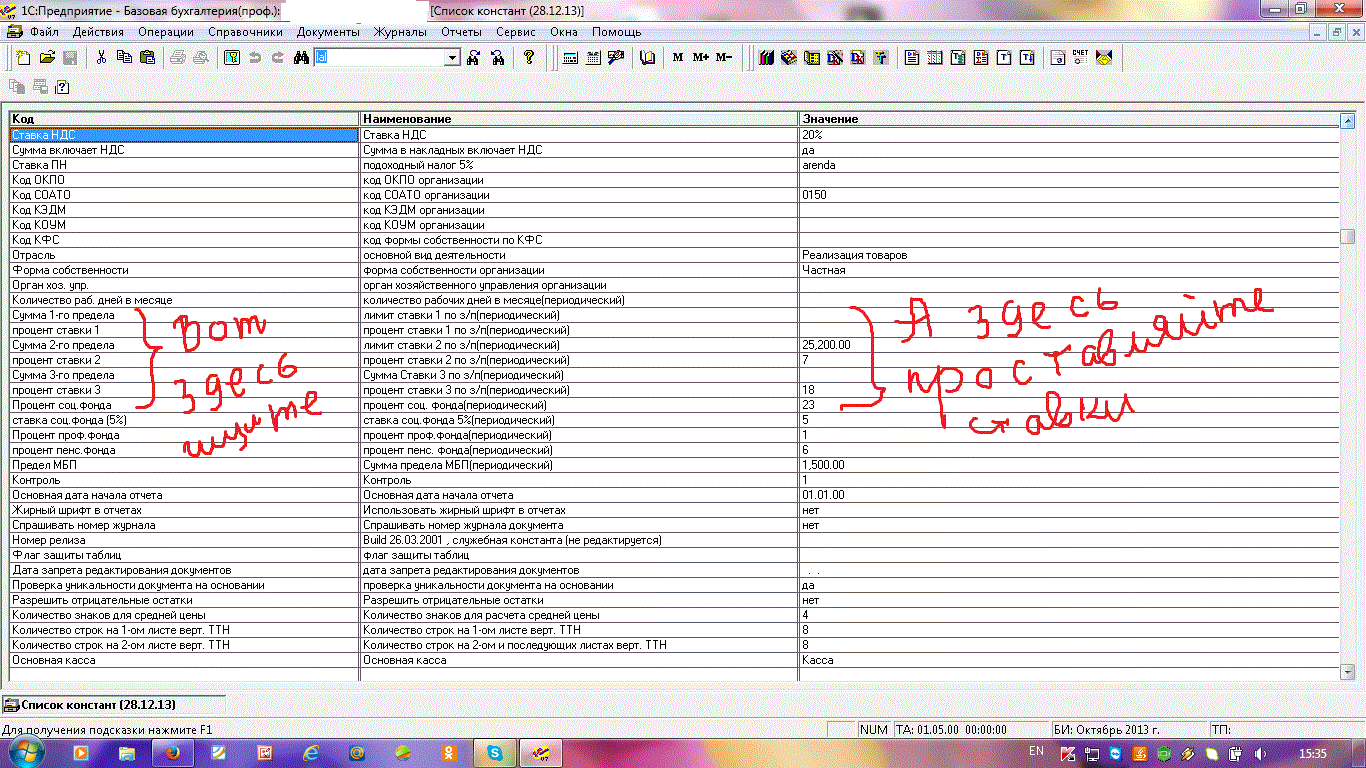Click the Windows Start button
The image size is (1366, 768).
(26, 751)
